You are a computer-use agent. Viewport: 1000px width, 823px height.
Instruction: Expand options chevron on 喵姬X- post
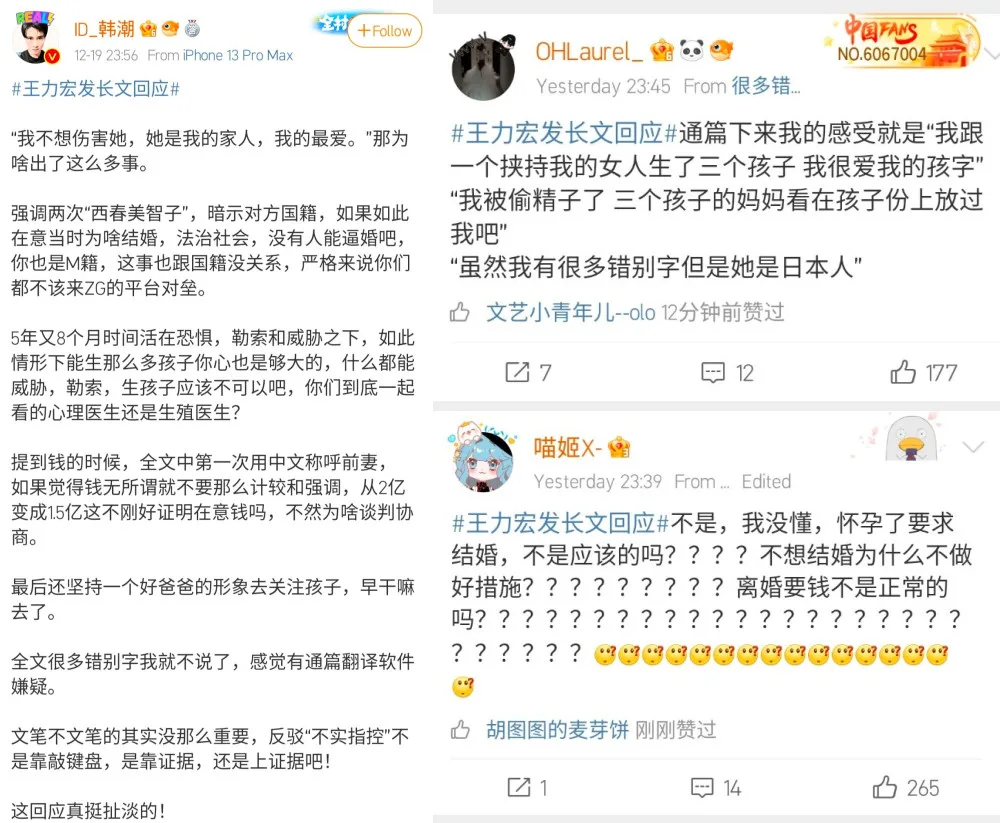[x=973, y=447]
